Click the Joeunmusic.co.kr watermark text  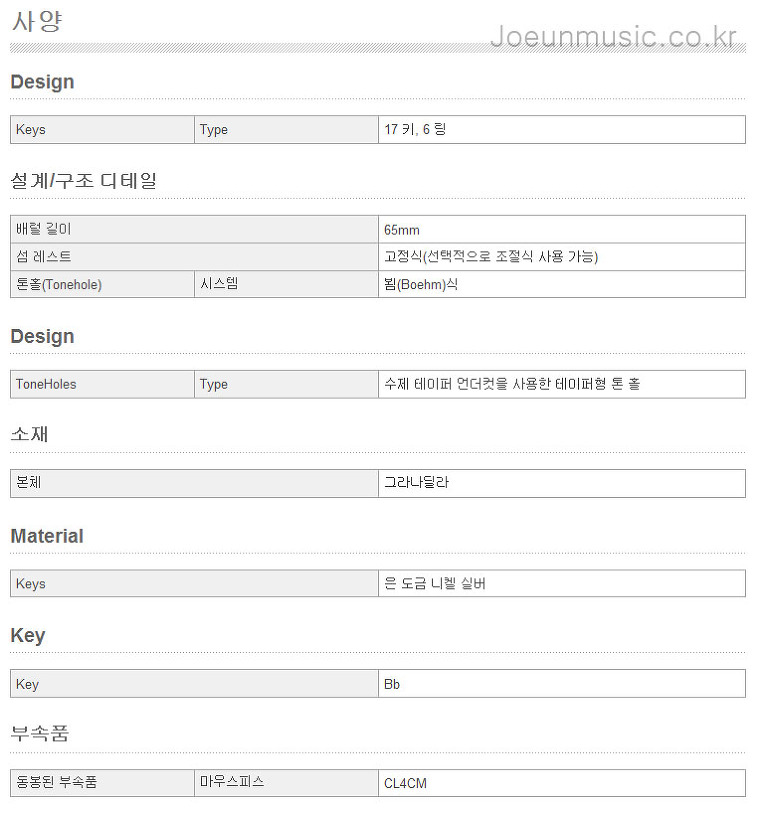[x=613, y=37]
